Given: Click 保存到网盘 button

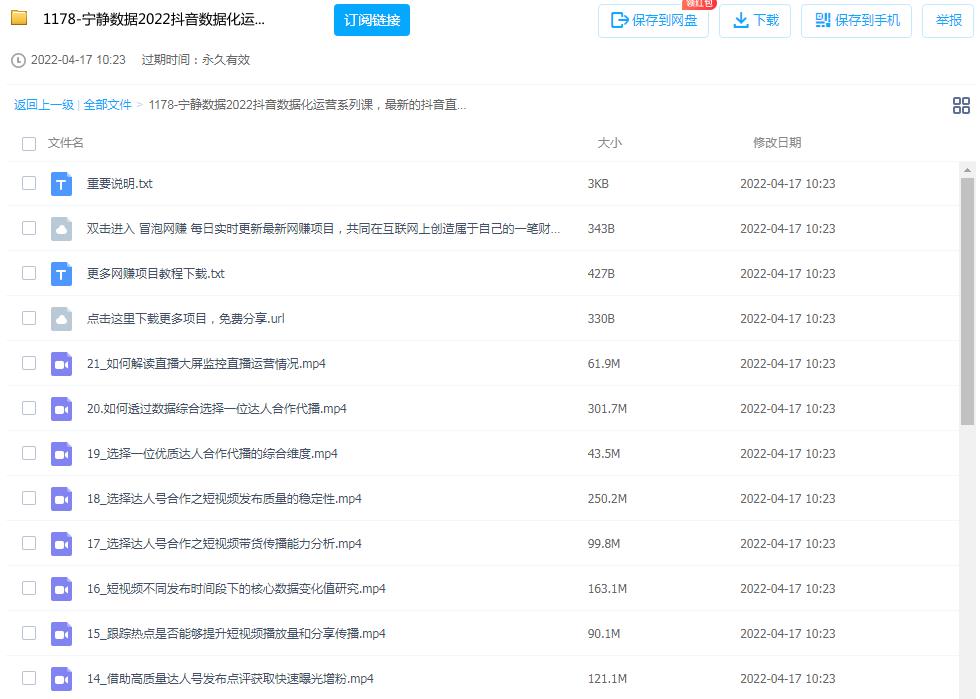Looking at the screenshot, I should point(653,21).
